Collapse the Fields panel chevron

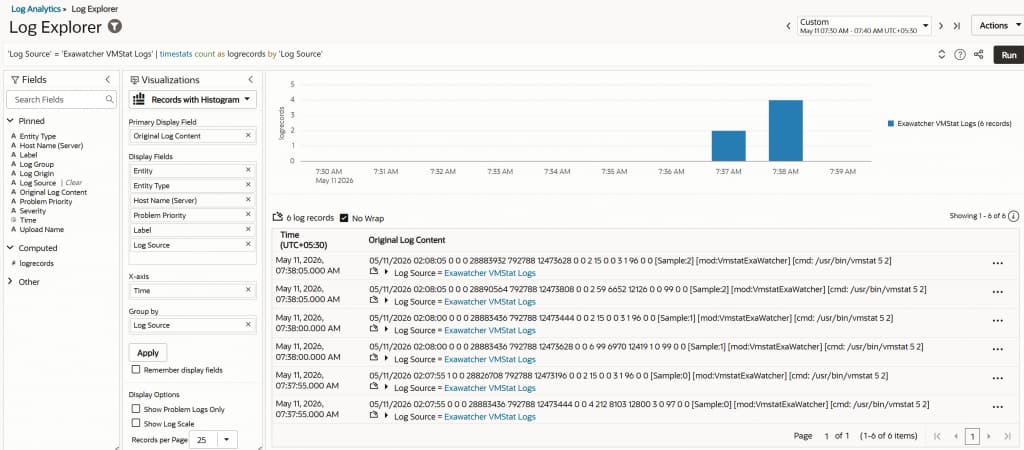pyautogui.click(x=108, y=79)
